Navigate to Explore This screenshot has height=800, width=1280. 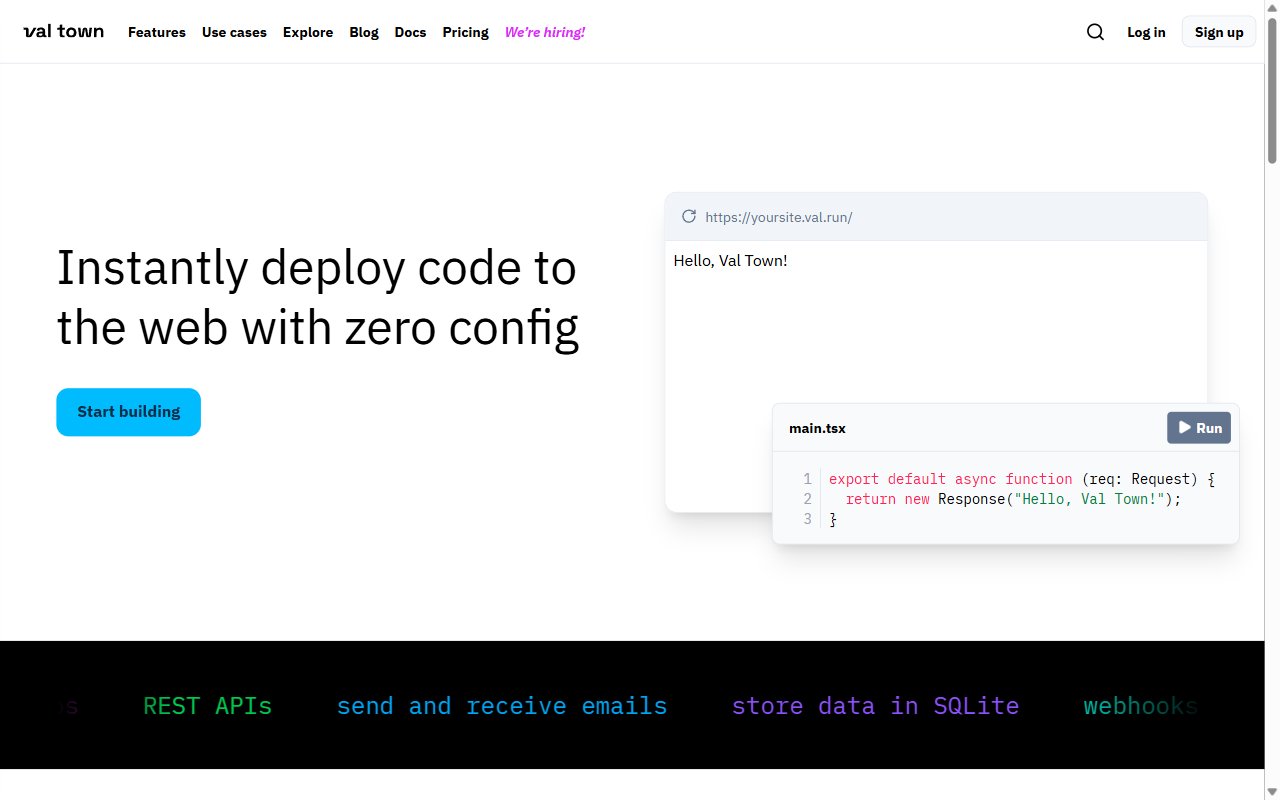308,32
